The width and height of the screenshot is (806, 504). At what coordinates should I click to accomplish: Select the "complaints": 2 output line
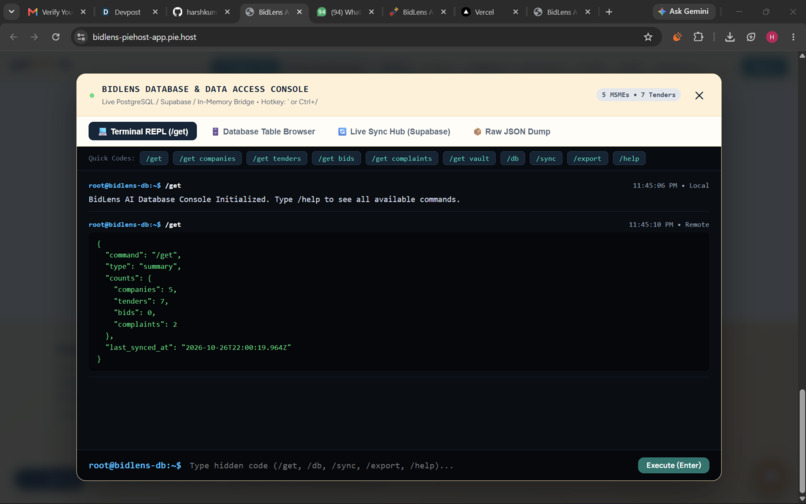(x=145, y=325)
